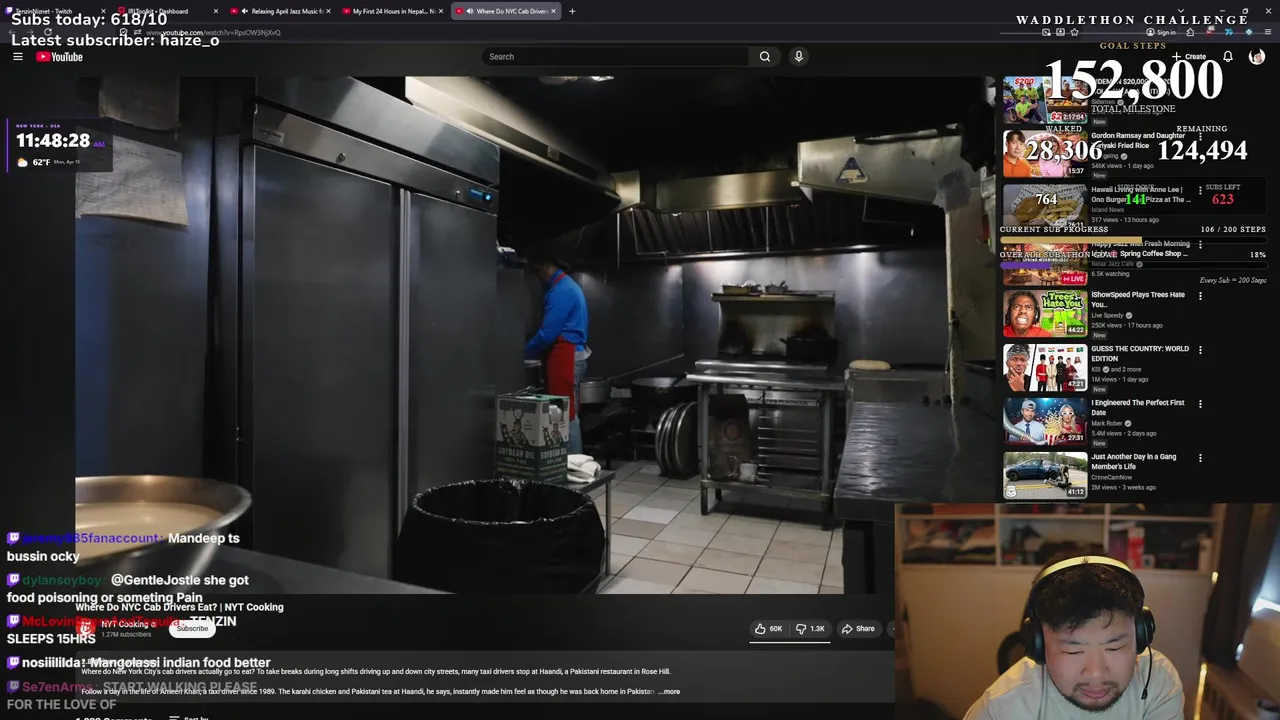Open the NYT Cooking channel avatar
This screenshot has height=720, width=1280.
(86, 628)
